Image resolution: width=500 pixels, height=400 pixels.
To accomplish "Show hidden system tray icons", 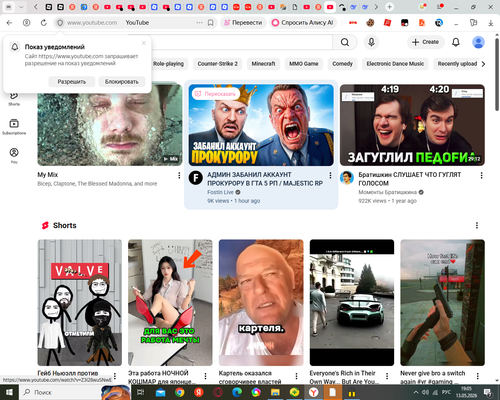I will [x=416, y=392].
